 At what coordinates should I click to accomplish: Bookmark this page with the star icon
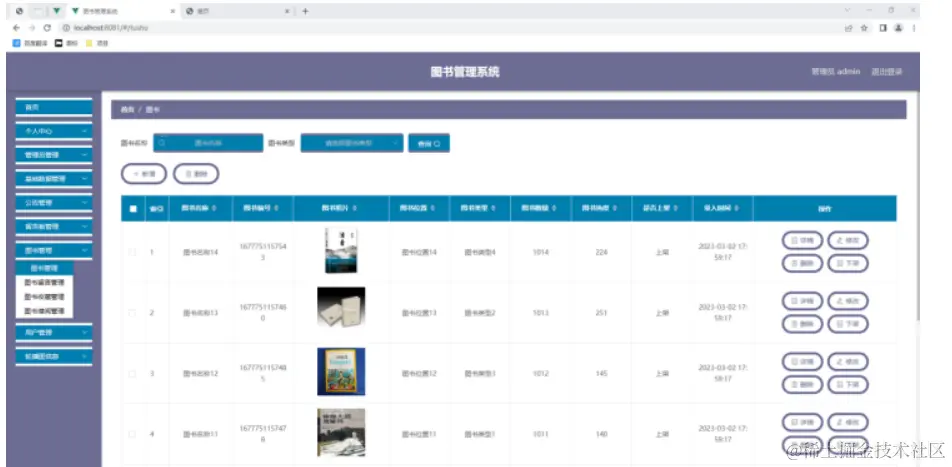point(864,28)
